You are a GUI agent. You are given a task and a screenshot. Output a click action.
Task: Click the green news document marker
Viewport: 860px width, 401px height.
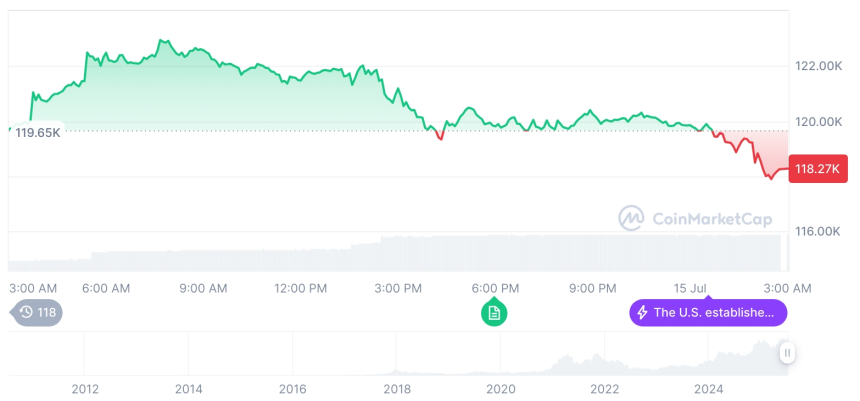click(493, 313)
